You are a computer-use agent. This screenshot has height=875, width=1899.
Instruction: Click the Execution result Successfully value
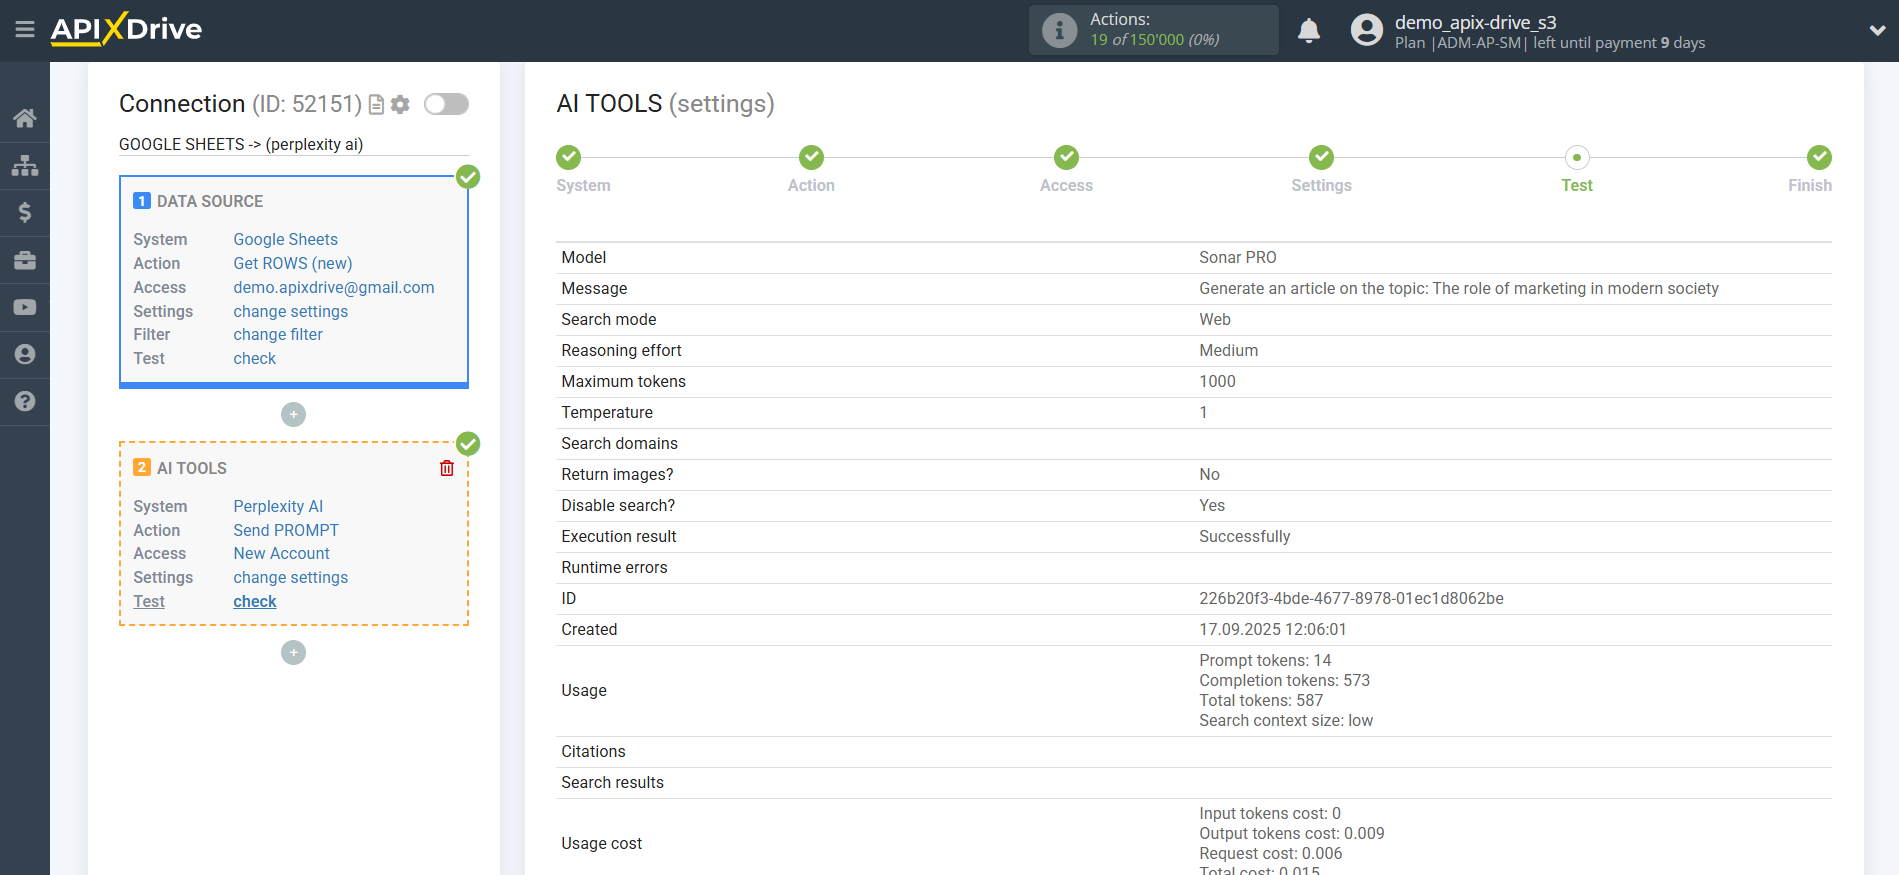1244,536
